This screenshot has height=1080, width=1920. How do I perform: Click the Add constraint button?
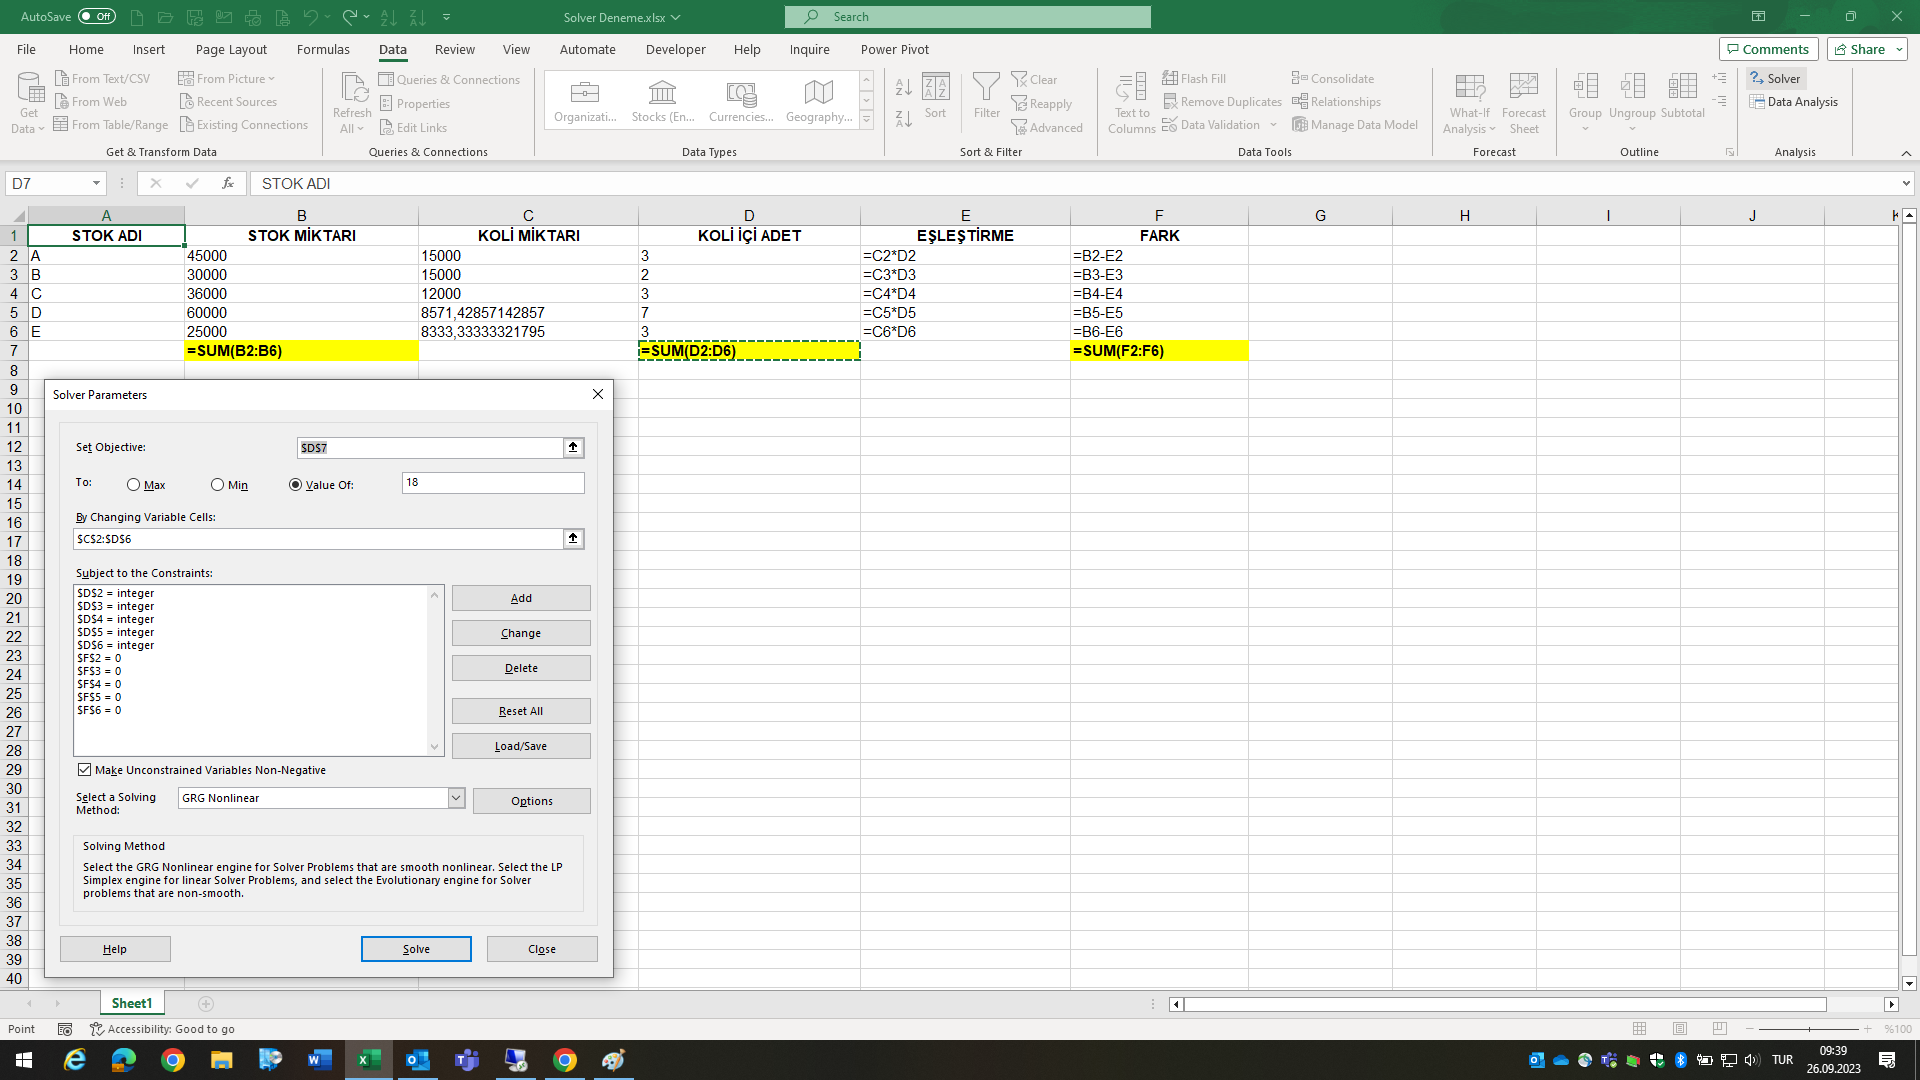click(x=521, y=598)
